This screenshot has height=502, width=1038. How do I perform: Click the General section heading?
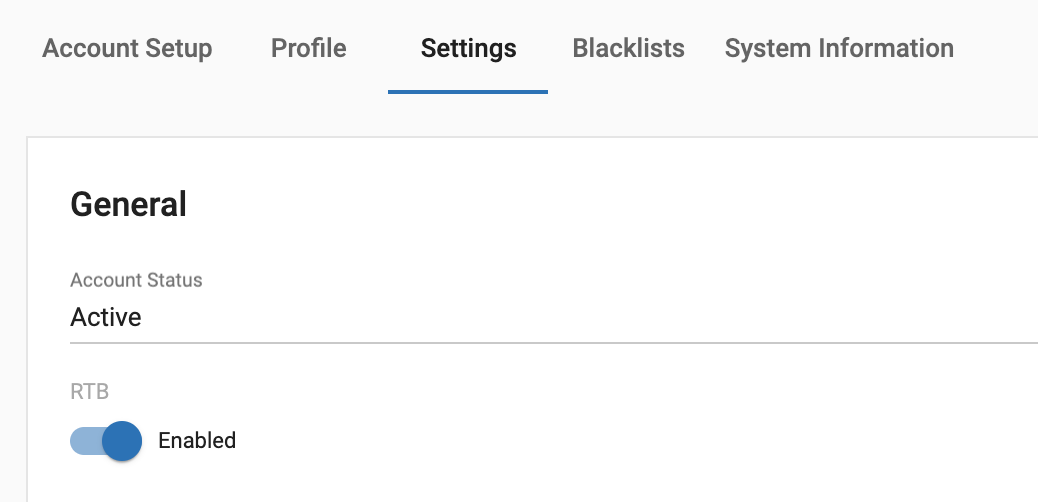128,204
